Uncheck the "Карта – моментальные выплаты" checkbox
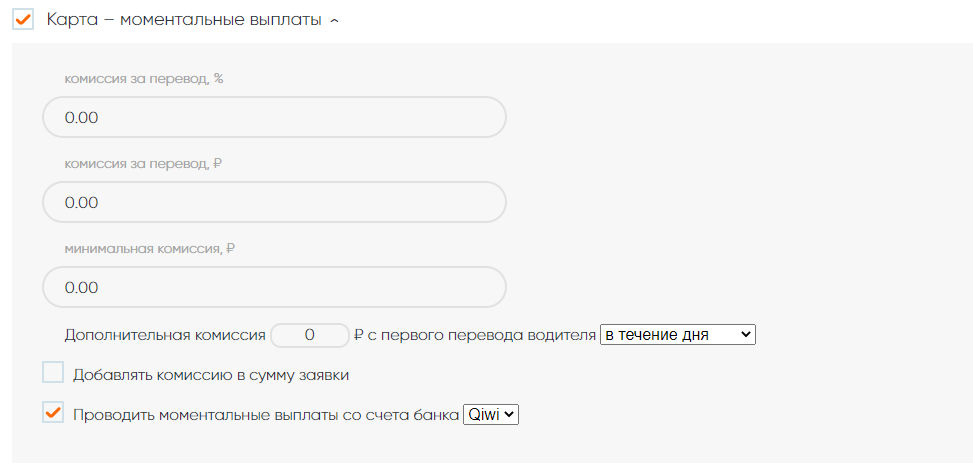 (23, 20)
